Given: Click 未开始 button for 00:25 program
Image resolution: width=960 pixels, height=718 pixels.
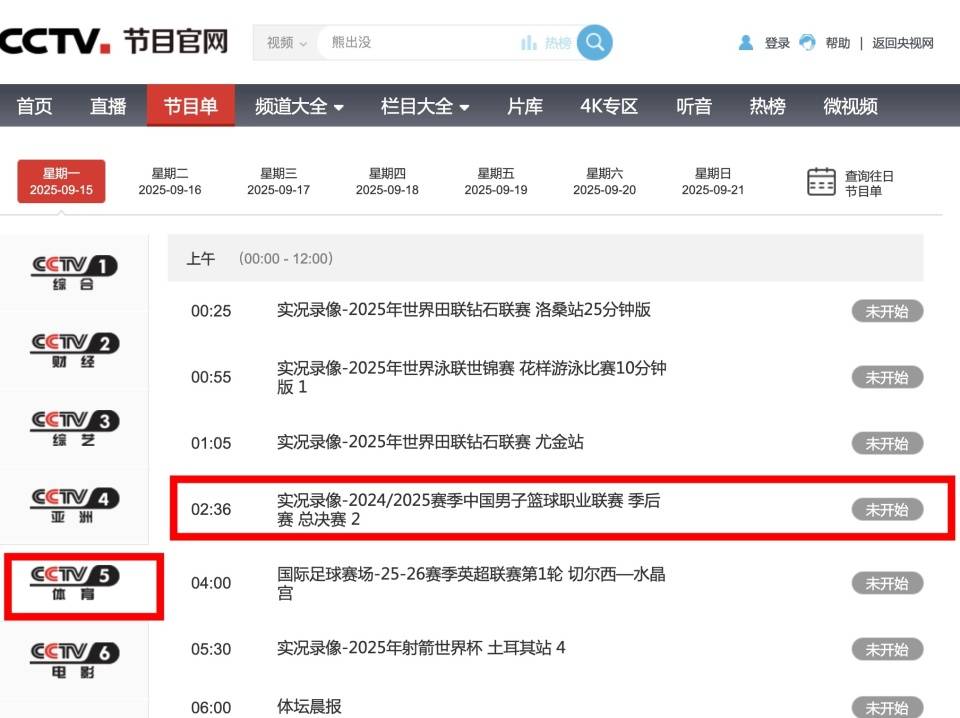Looking at the screenshot, I should point(887,311).
